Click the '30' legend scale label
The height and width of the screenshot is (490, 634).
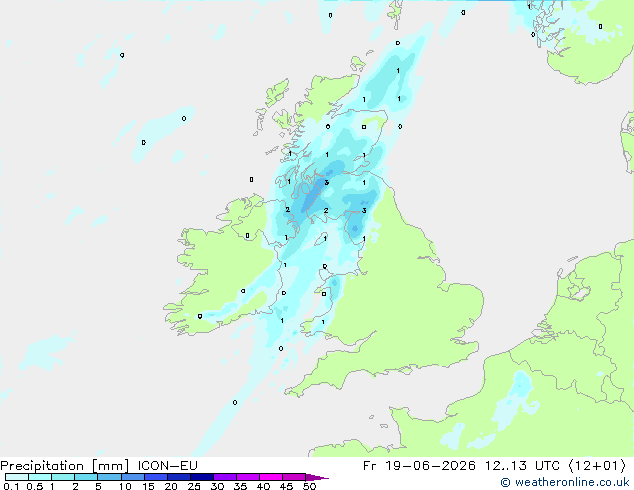pos(217,486)
